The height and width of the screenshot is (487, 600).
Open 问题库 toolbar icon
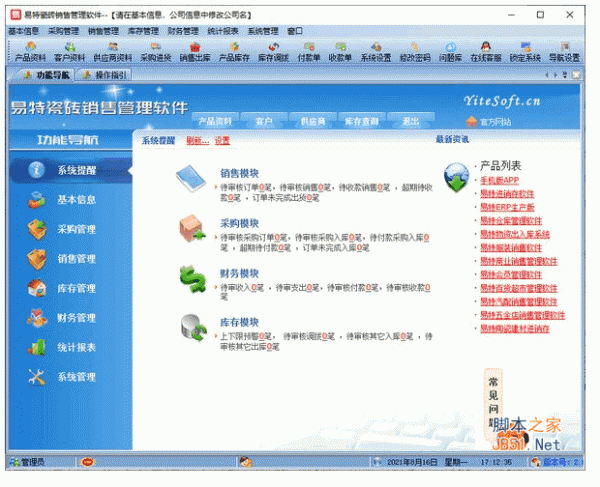[450, 52]
